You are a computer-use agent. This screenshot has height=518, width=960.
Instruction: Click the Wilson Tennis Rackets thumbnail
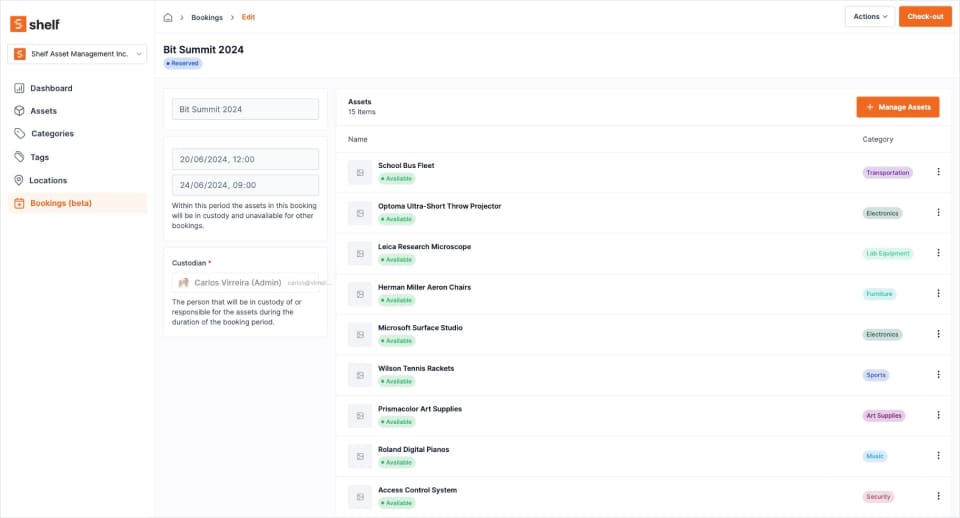point(360,375)
